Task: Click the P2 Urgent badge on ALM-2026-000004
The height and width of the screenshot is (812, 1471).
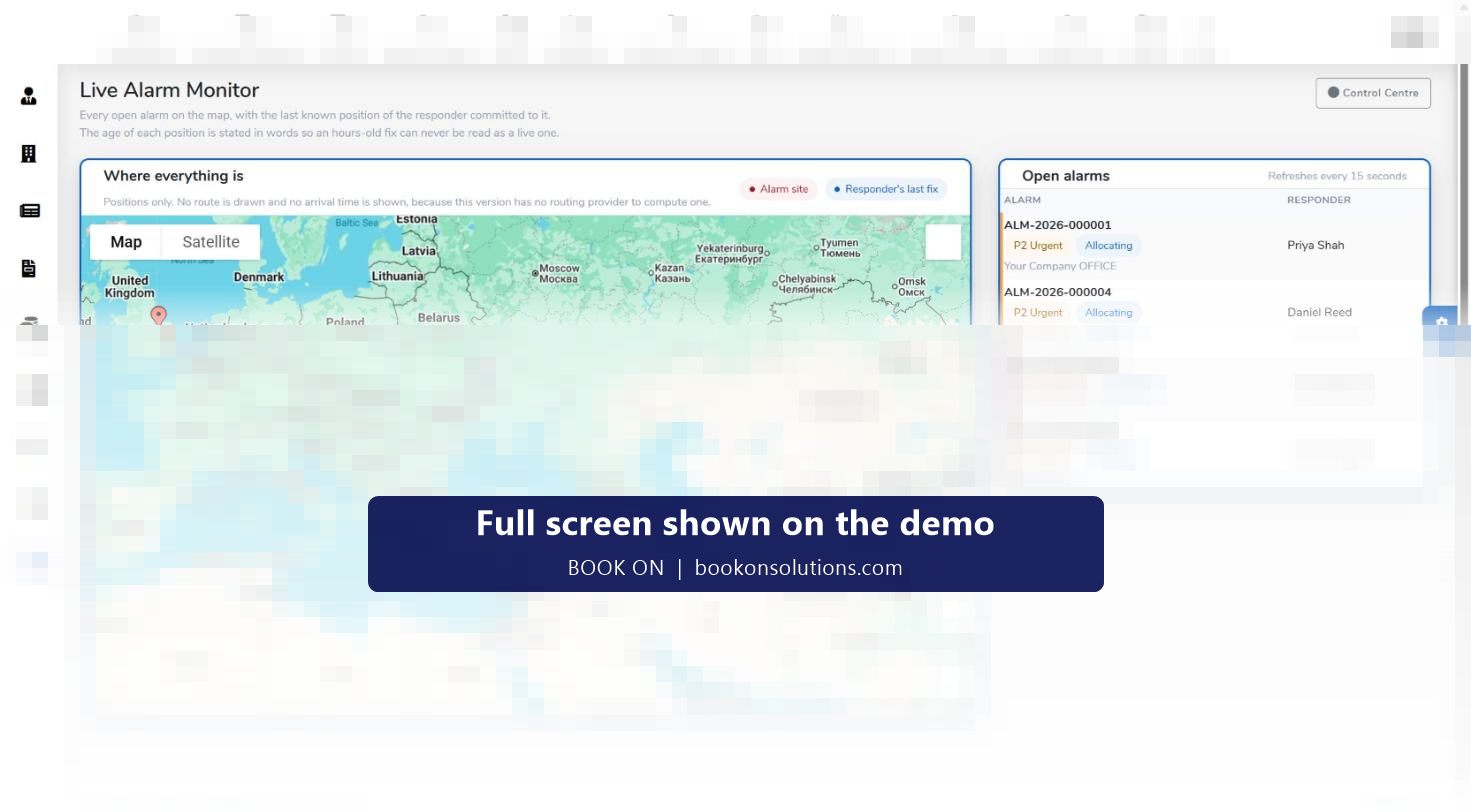Action: coord(1038,313)
